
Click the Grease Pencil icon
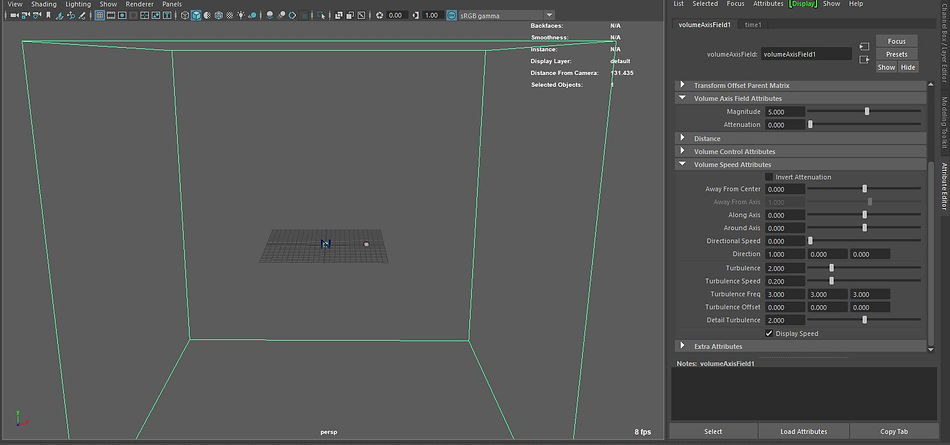click(x=82, y=15)
